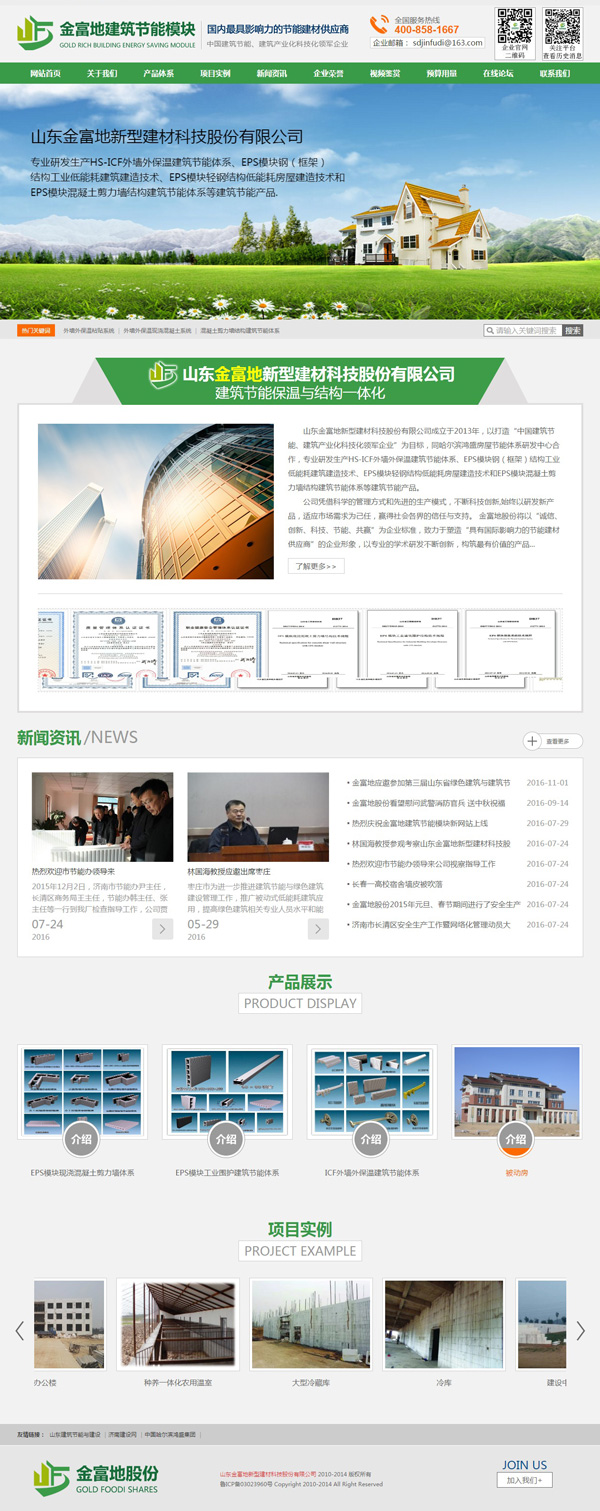600x1511 pixels.
Task: Open 产品体系 in the navigation bar
Action: click(158, 73)
